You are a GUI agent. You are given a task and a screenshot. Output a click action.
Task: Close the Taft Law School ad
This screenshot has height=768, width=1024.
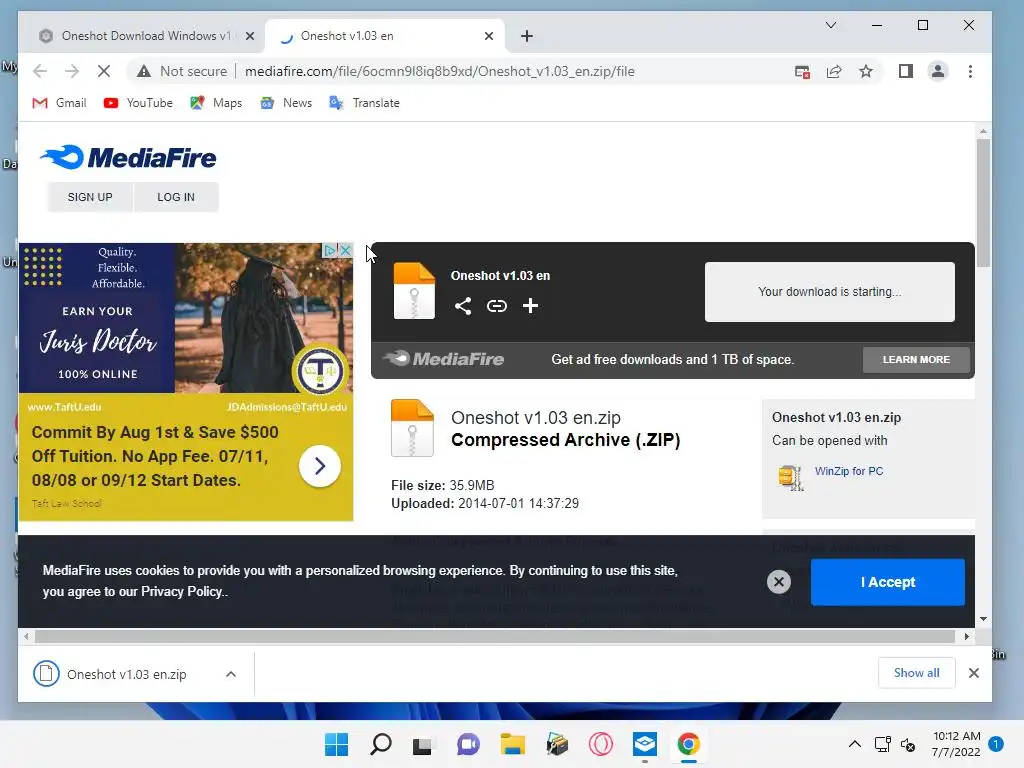click(x=346, y=250)
